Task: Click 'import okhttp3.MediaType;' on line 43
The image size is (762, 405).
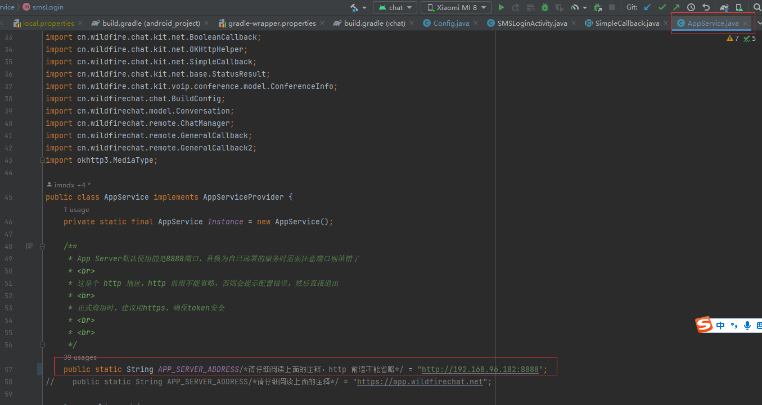Action: [x=102, y=160]
